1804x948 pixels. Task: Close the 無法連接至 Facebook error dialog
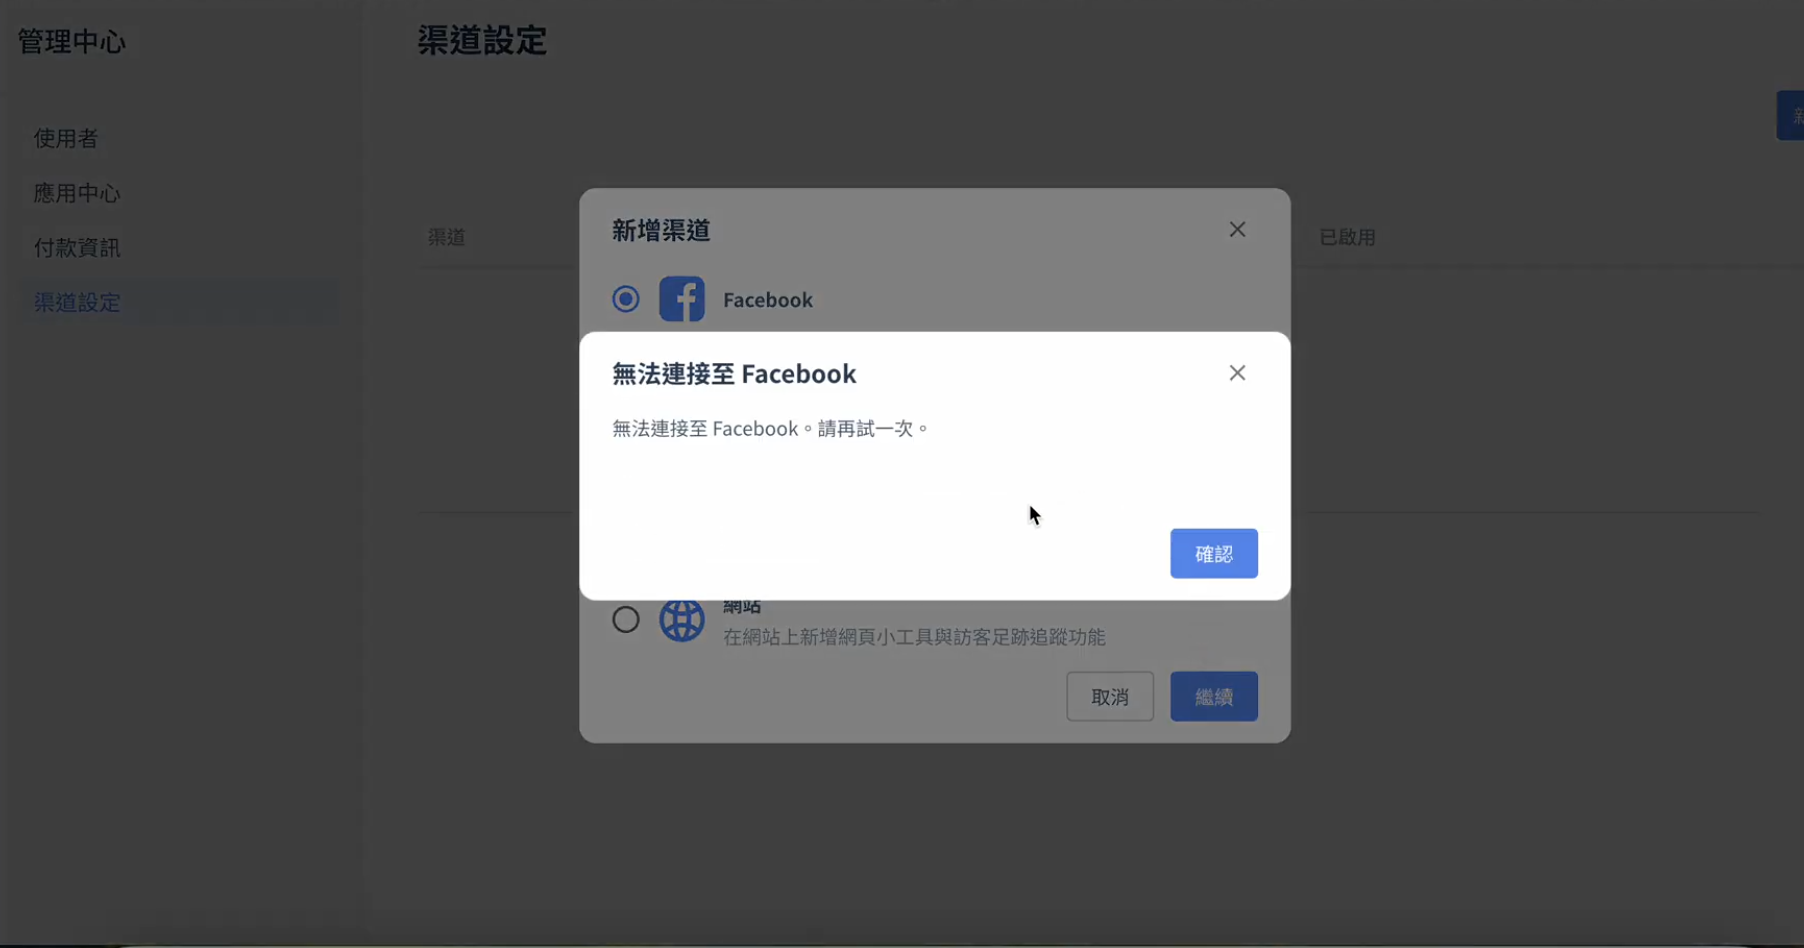point(1237,373)
